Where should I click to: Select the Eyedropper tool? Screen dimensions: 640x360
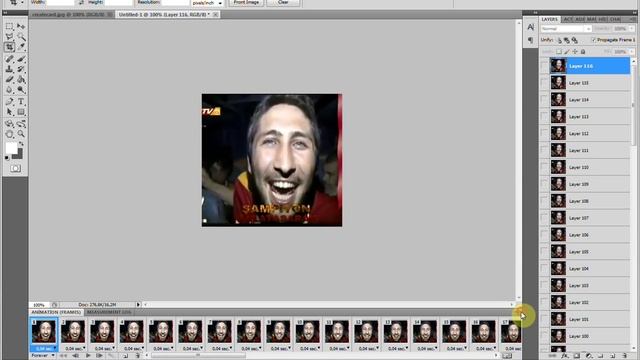coord(21,47)
